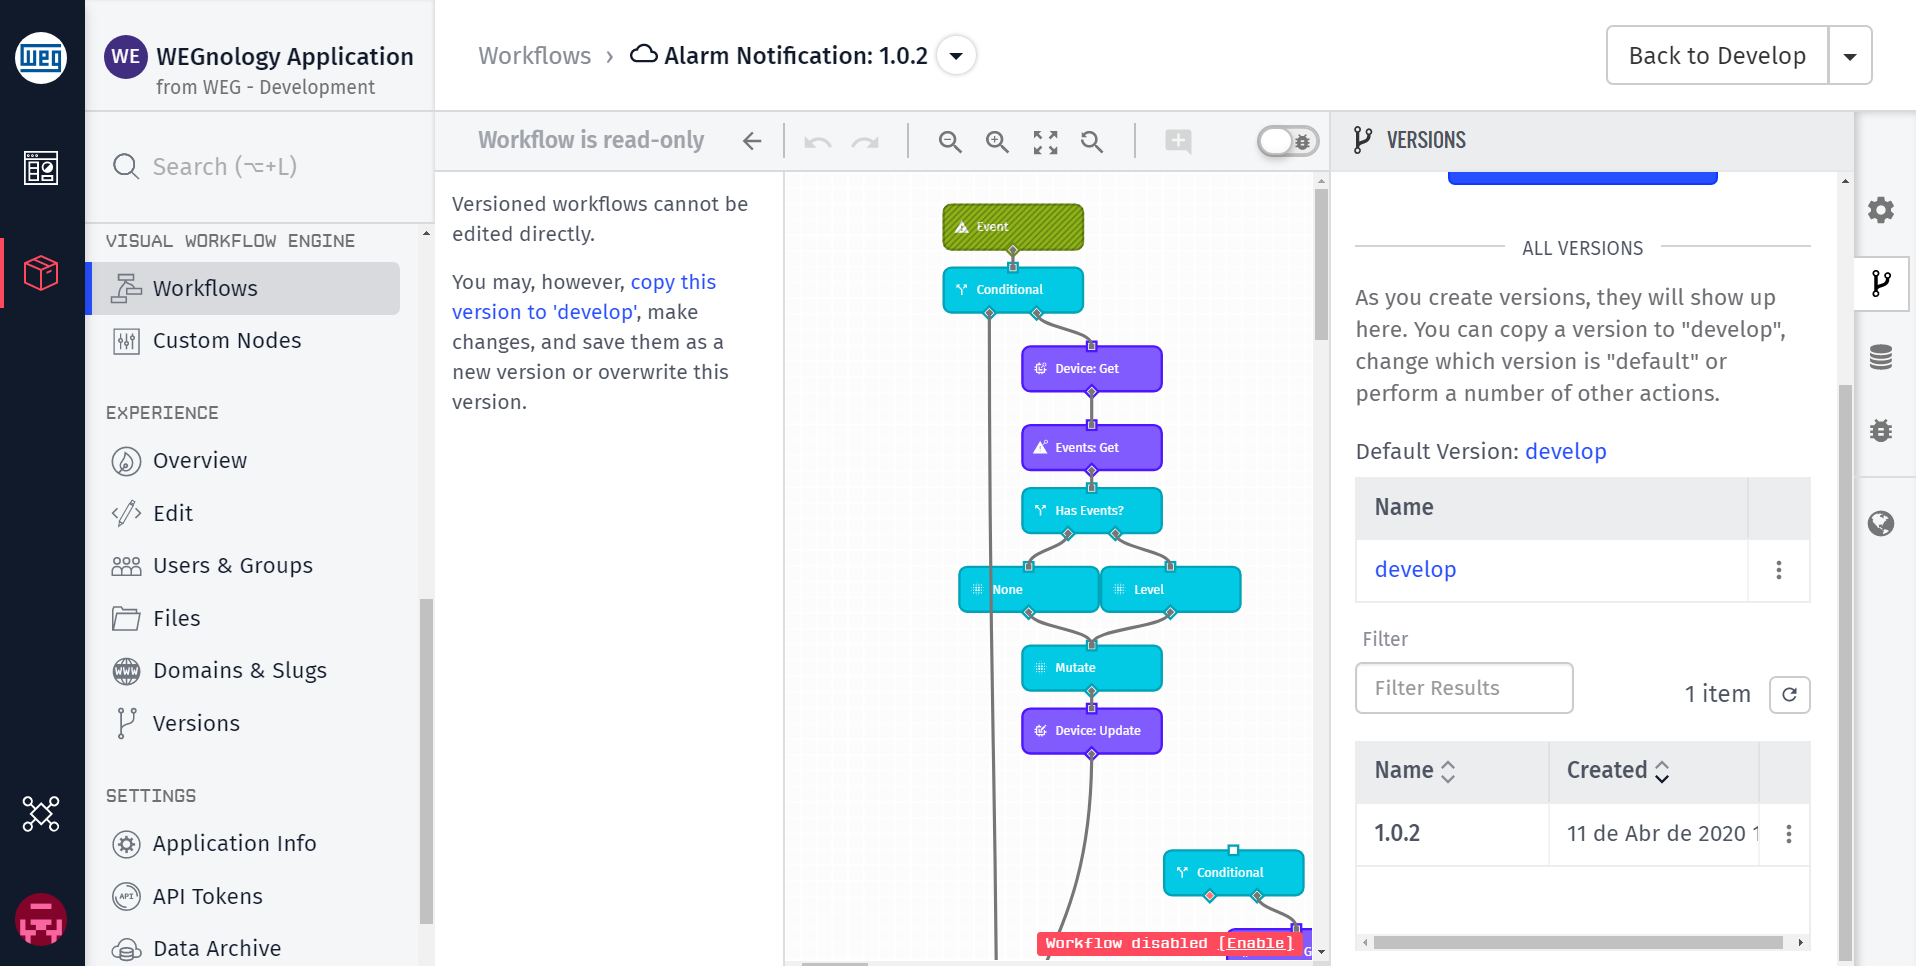Select the Device: Get node
Image resolution: width=1916 pixels, height=966 pixels.
[x=1092, y=369]
